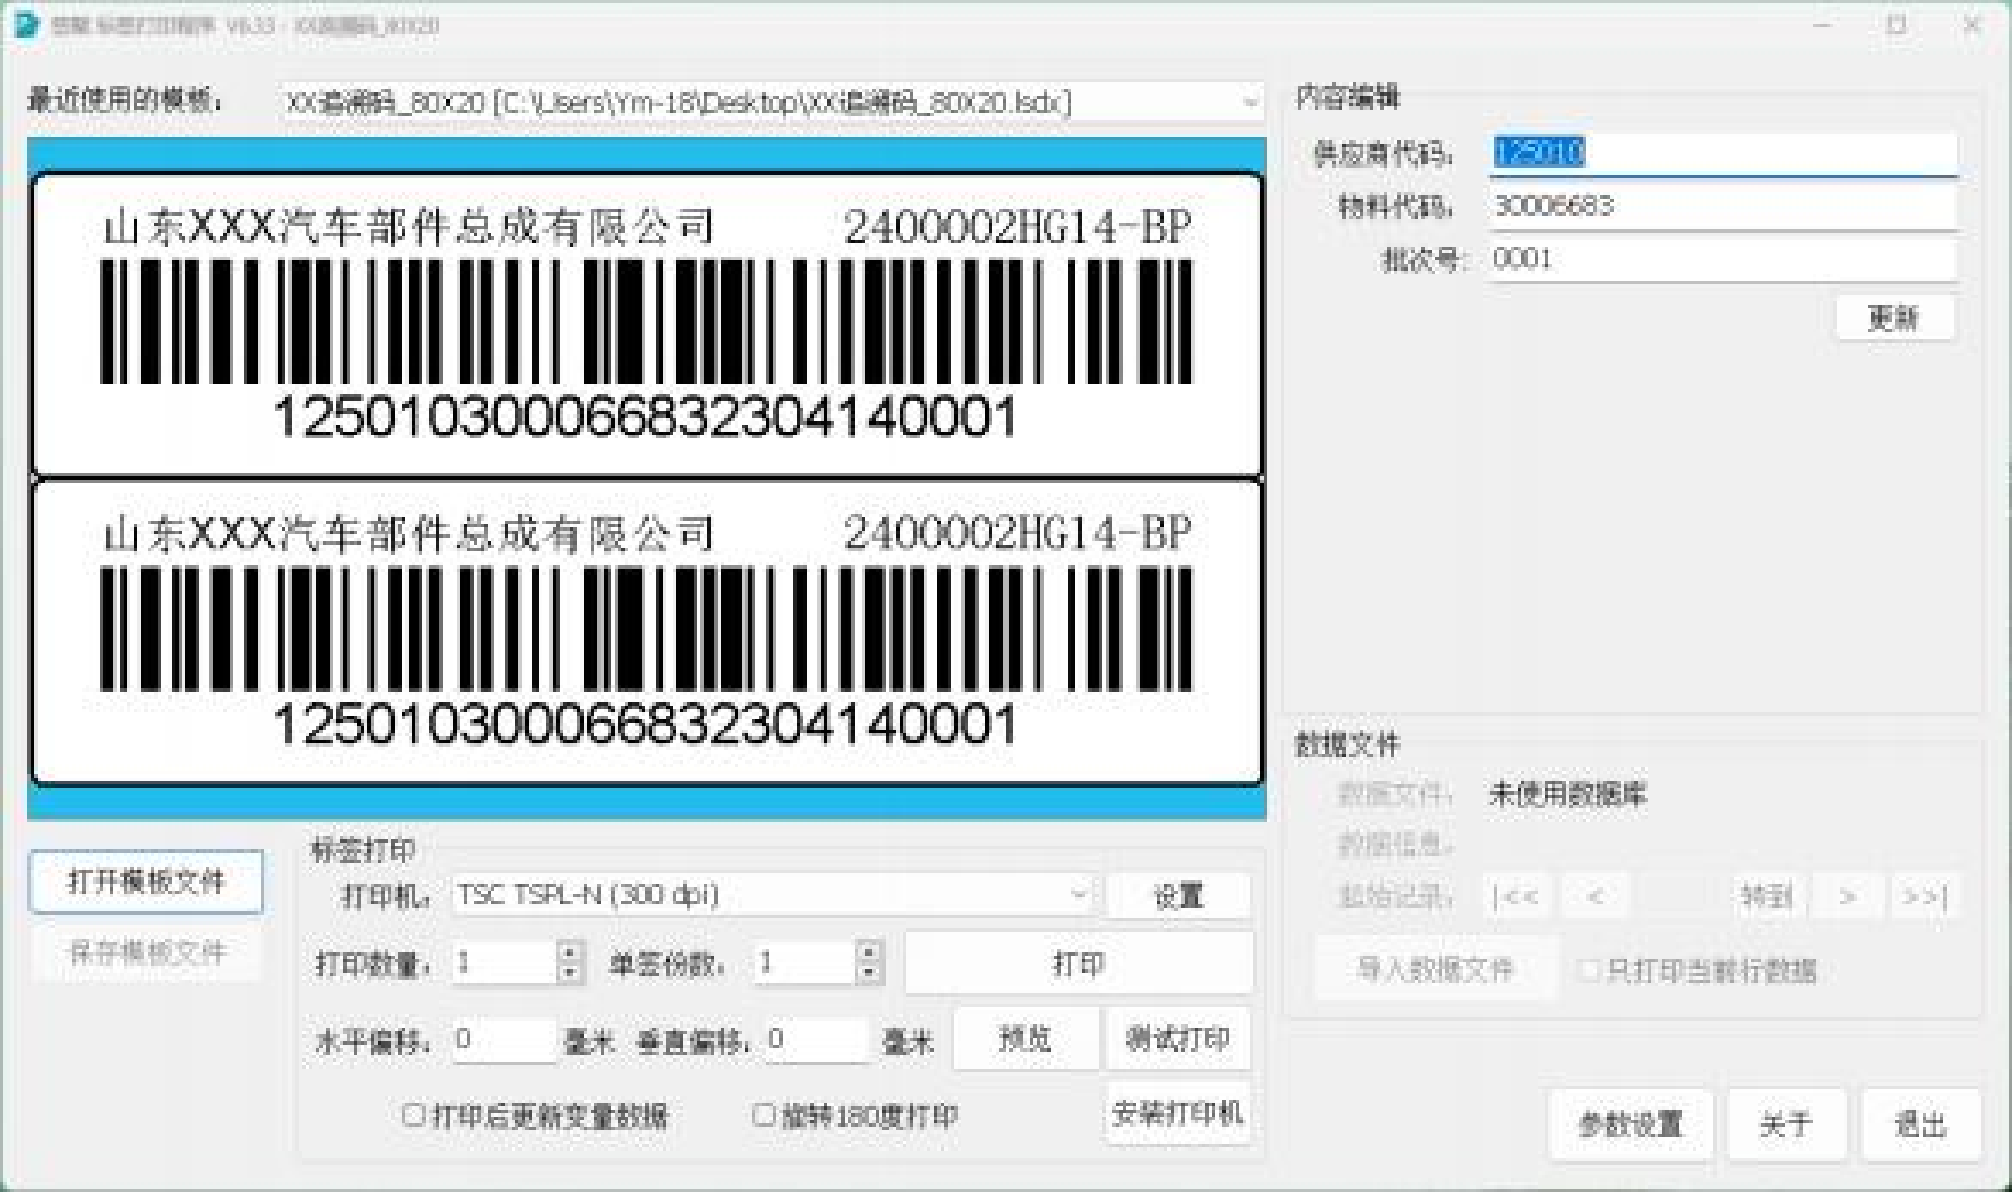Expand the printer selection dropdown
The width and height of the screenshot is (2013, 1193).
(1078, 894)
